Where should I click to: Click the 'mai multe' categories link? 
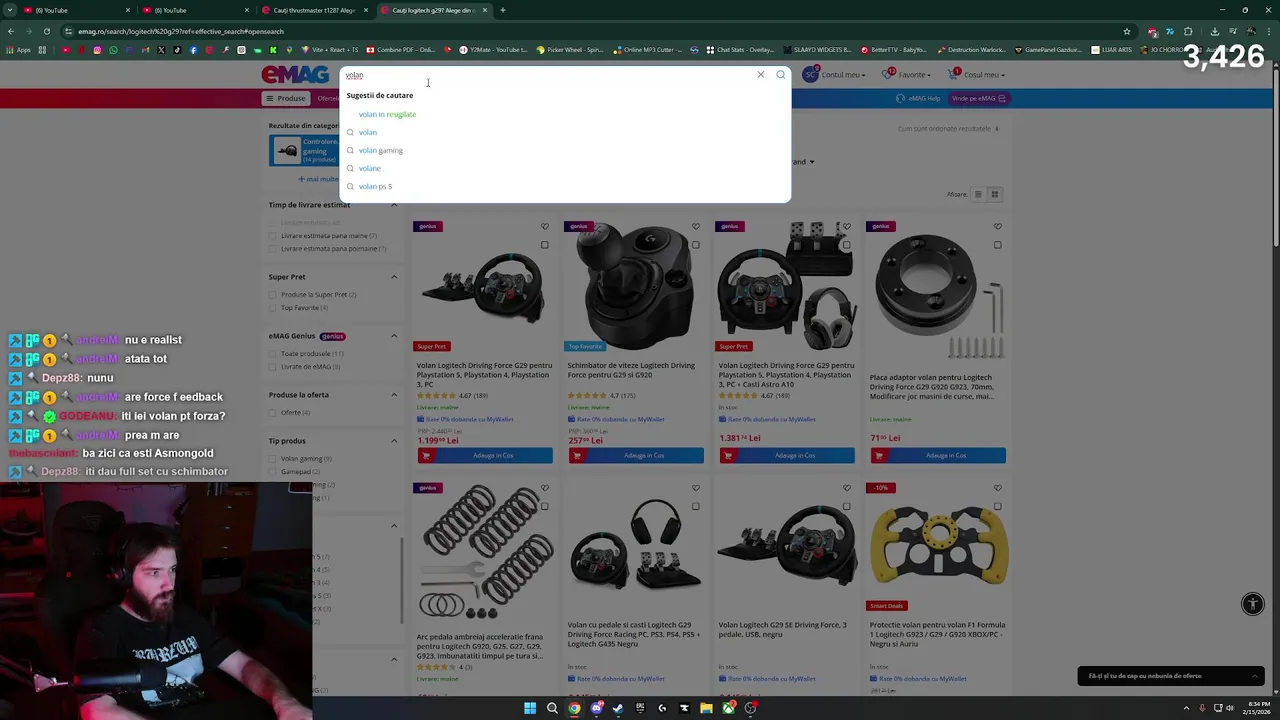pos(318,179)
